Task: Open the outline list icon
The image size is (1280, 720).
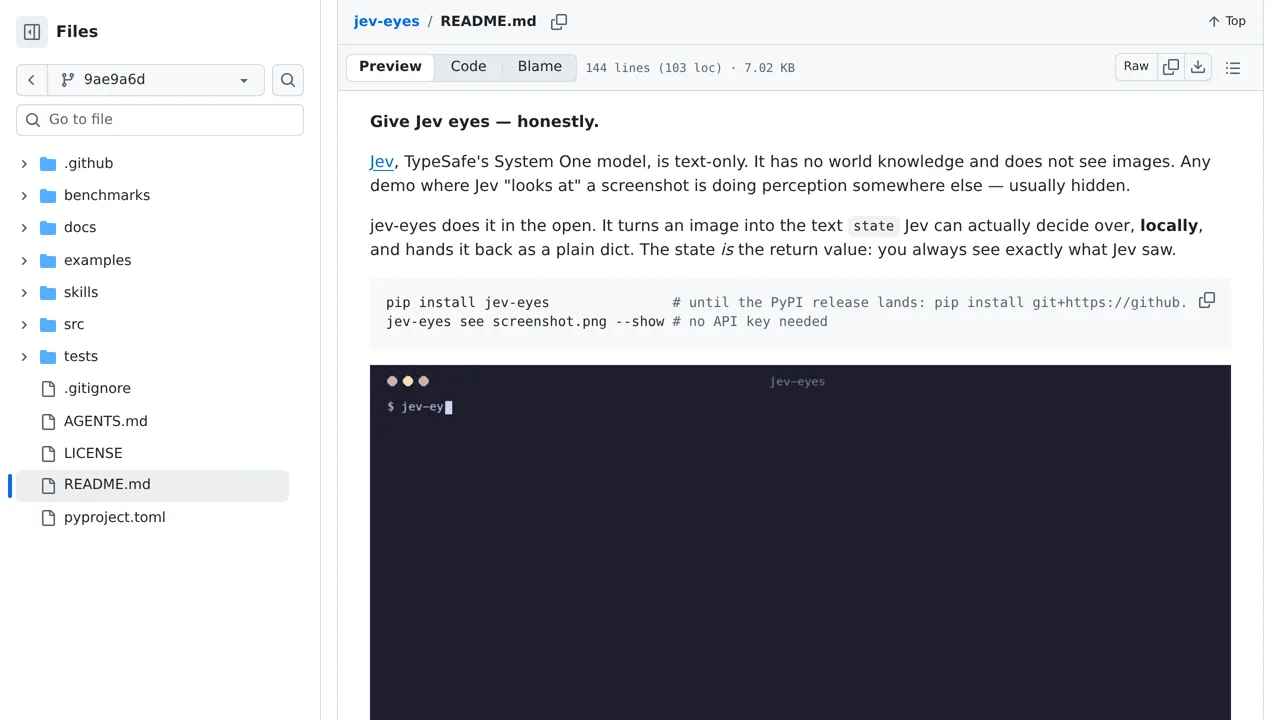Action: click(x=1233, y=68)
